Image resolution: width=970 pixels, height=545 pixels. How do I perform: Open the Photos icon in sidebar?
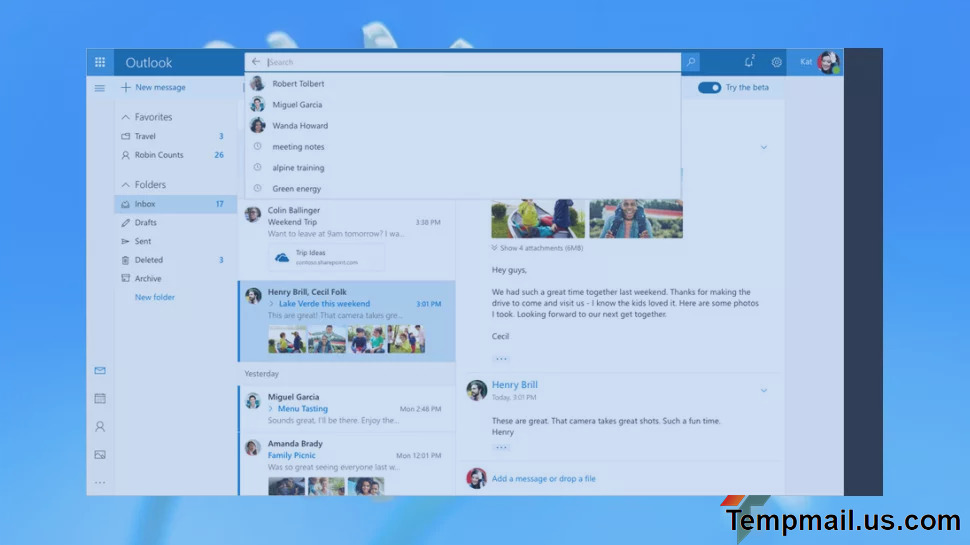100,454
